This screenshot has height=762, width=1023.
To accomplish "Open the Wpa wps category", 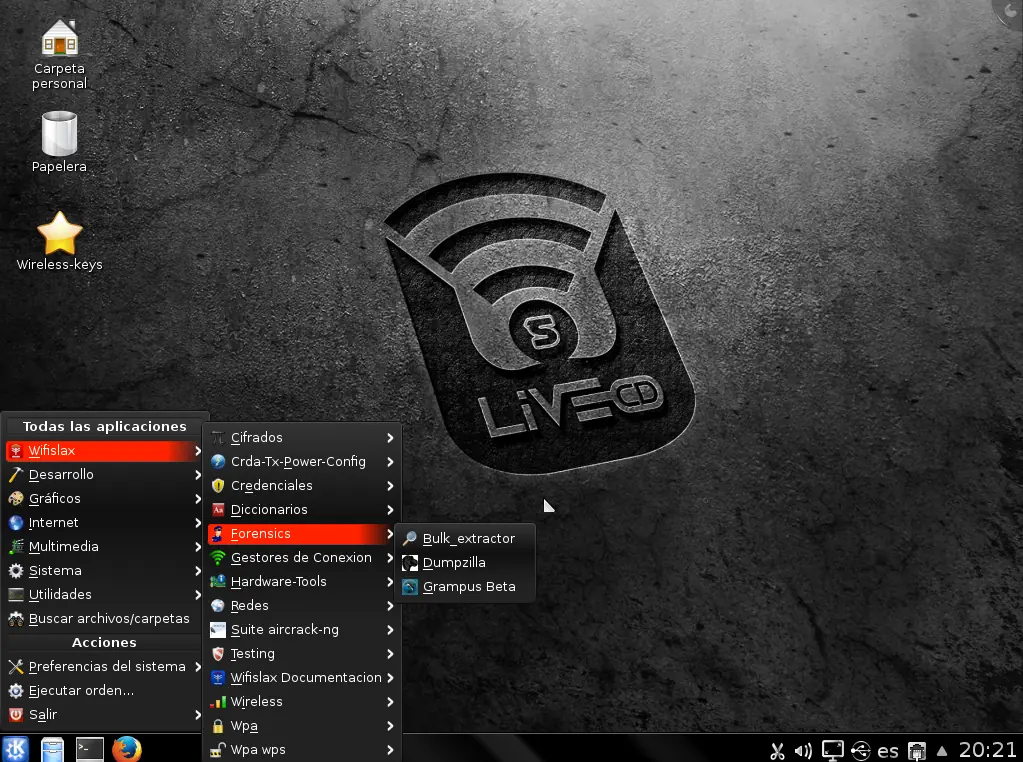I will click(x=303, y=750).
